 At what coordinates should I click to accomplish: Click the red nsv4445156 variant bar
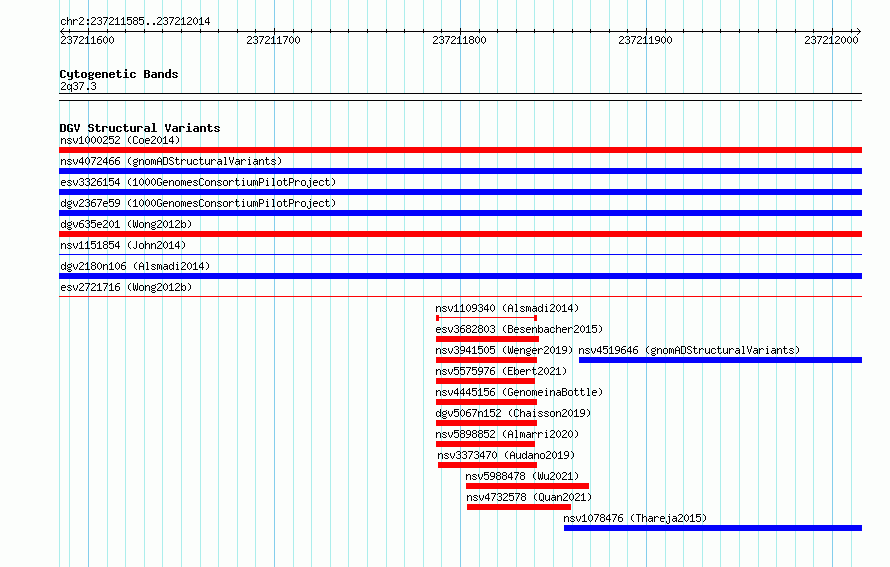click(x=486, y=402)
